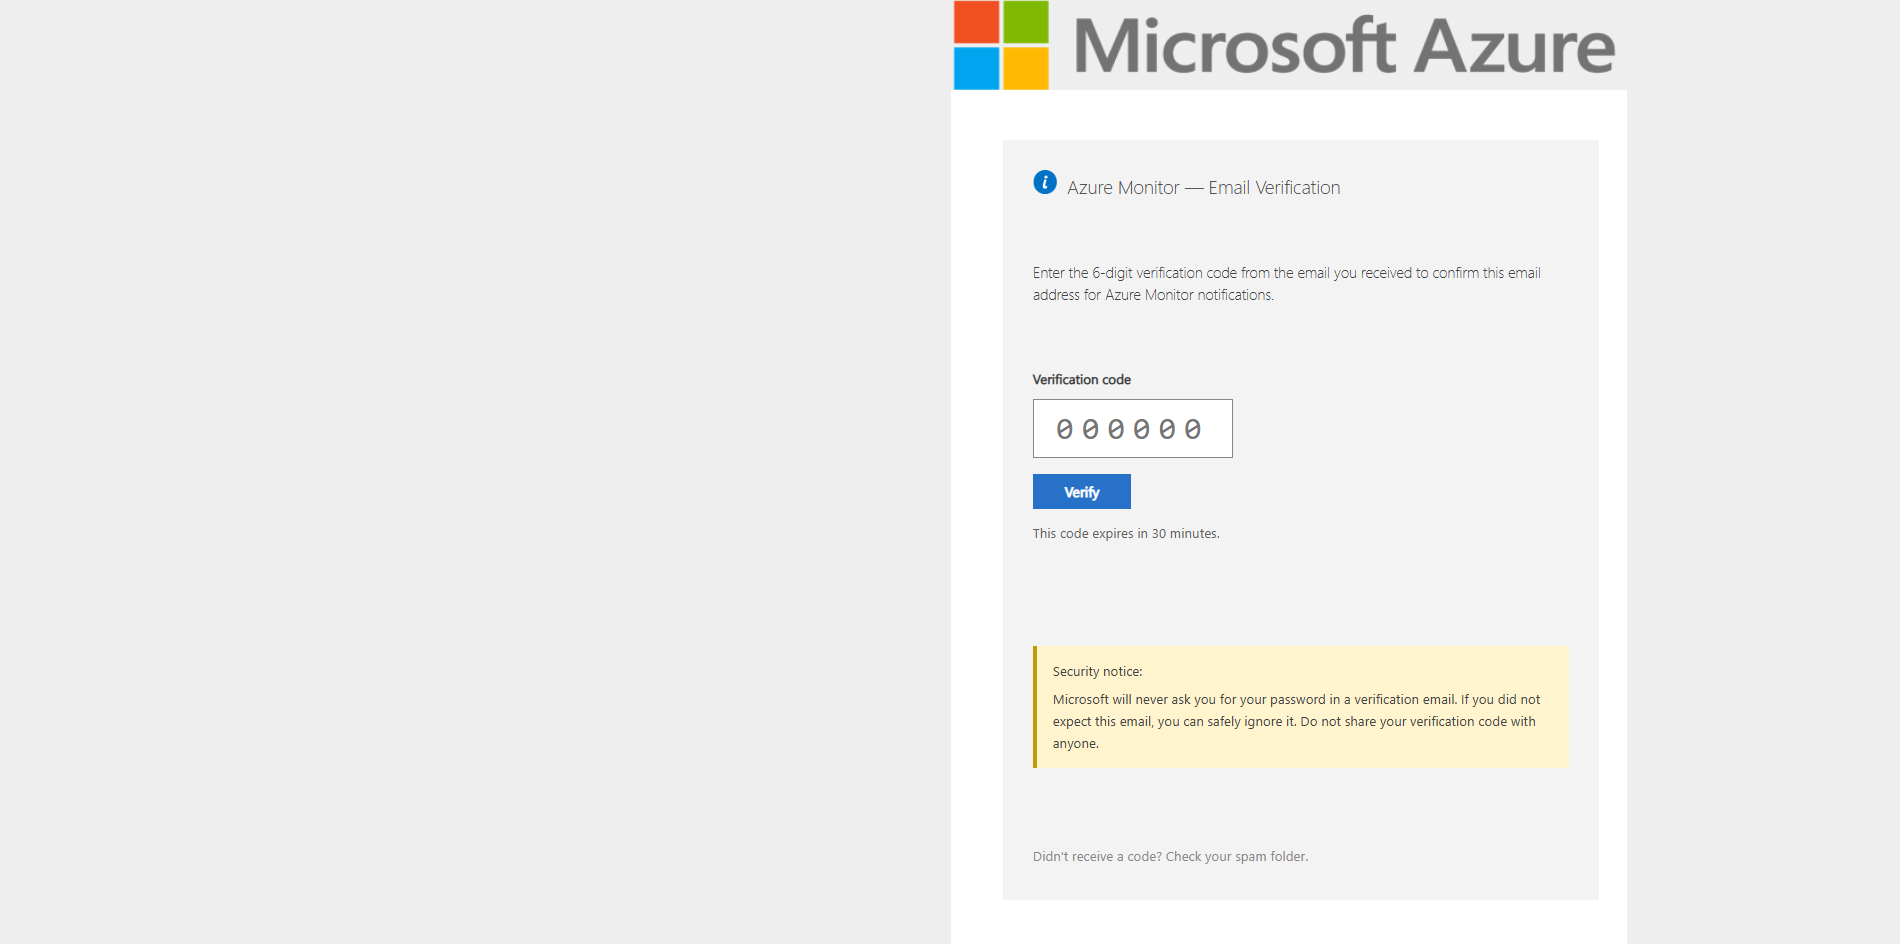Click the Microsoft Azure wordmark text
This screenshot has width=1900, height=944.
pos(1344,46)
